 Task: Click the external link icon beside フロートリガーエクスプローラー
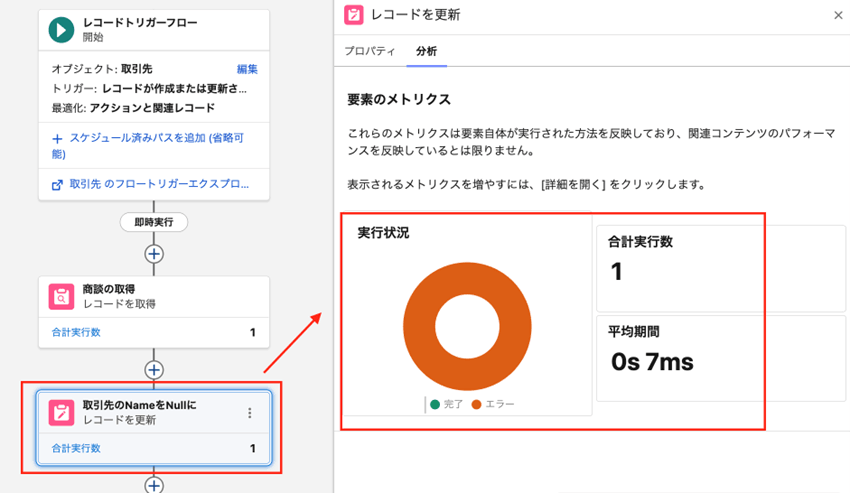tap(57, 185)
